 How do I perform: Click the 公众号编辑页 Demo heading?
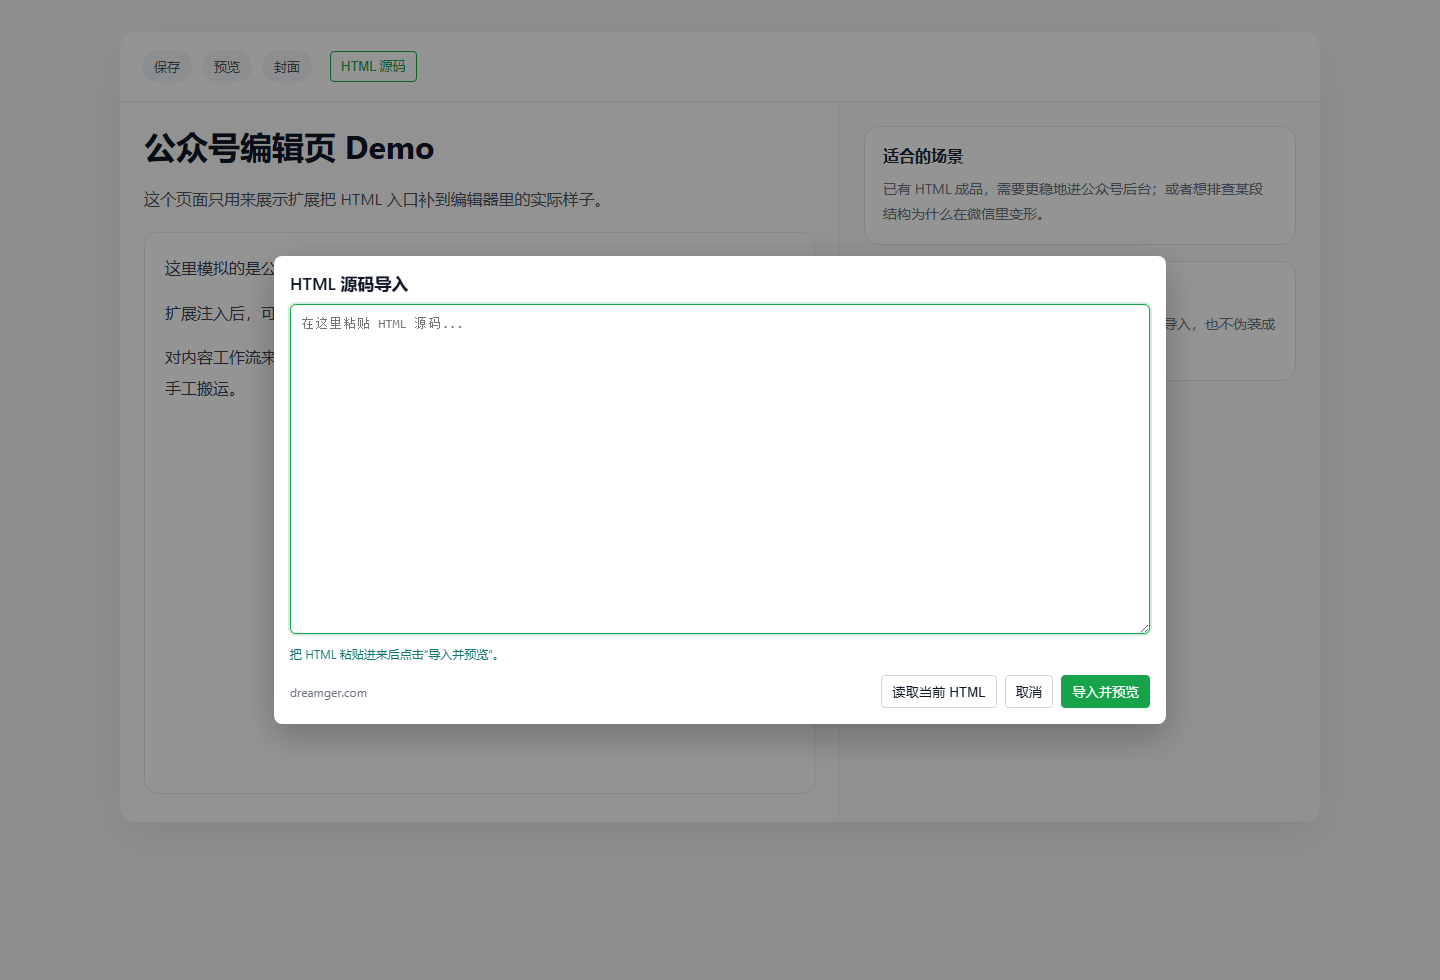(x=289, y=148)
